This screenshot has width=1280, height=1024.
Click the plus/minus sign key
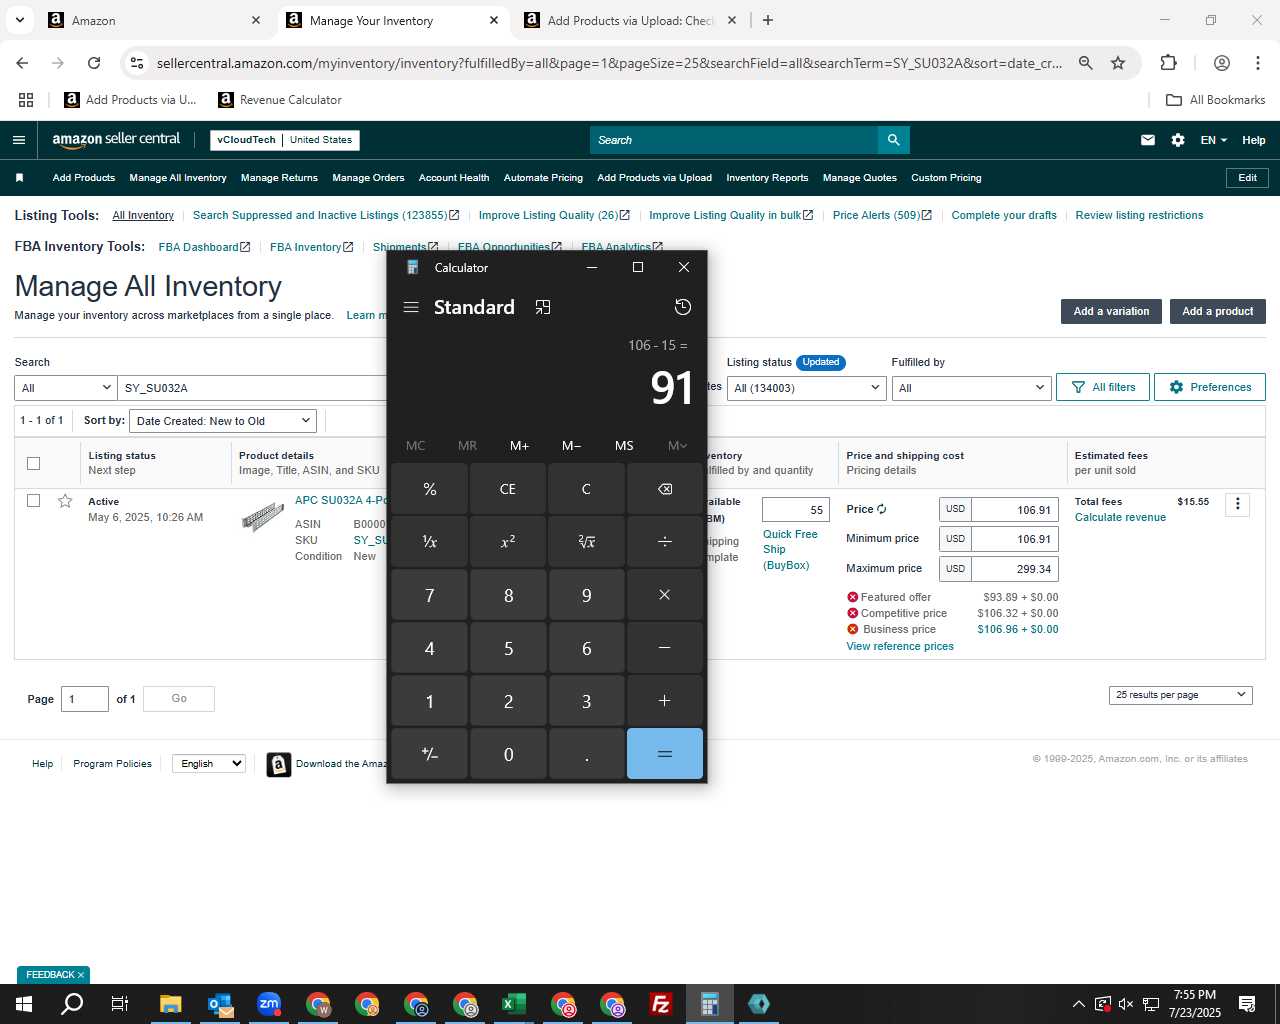point(429,754)
